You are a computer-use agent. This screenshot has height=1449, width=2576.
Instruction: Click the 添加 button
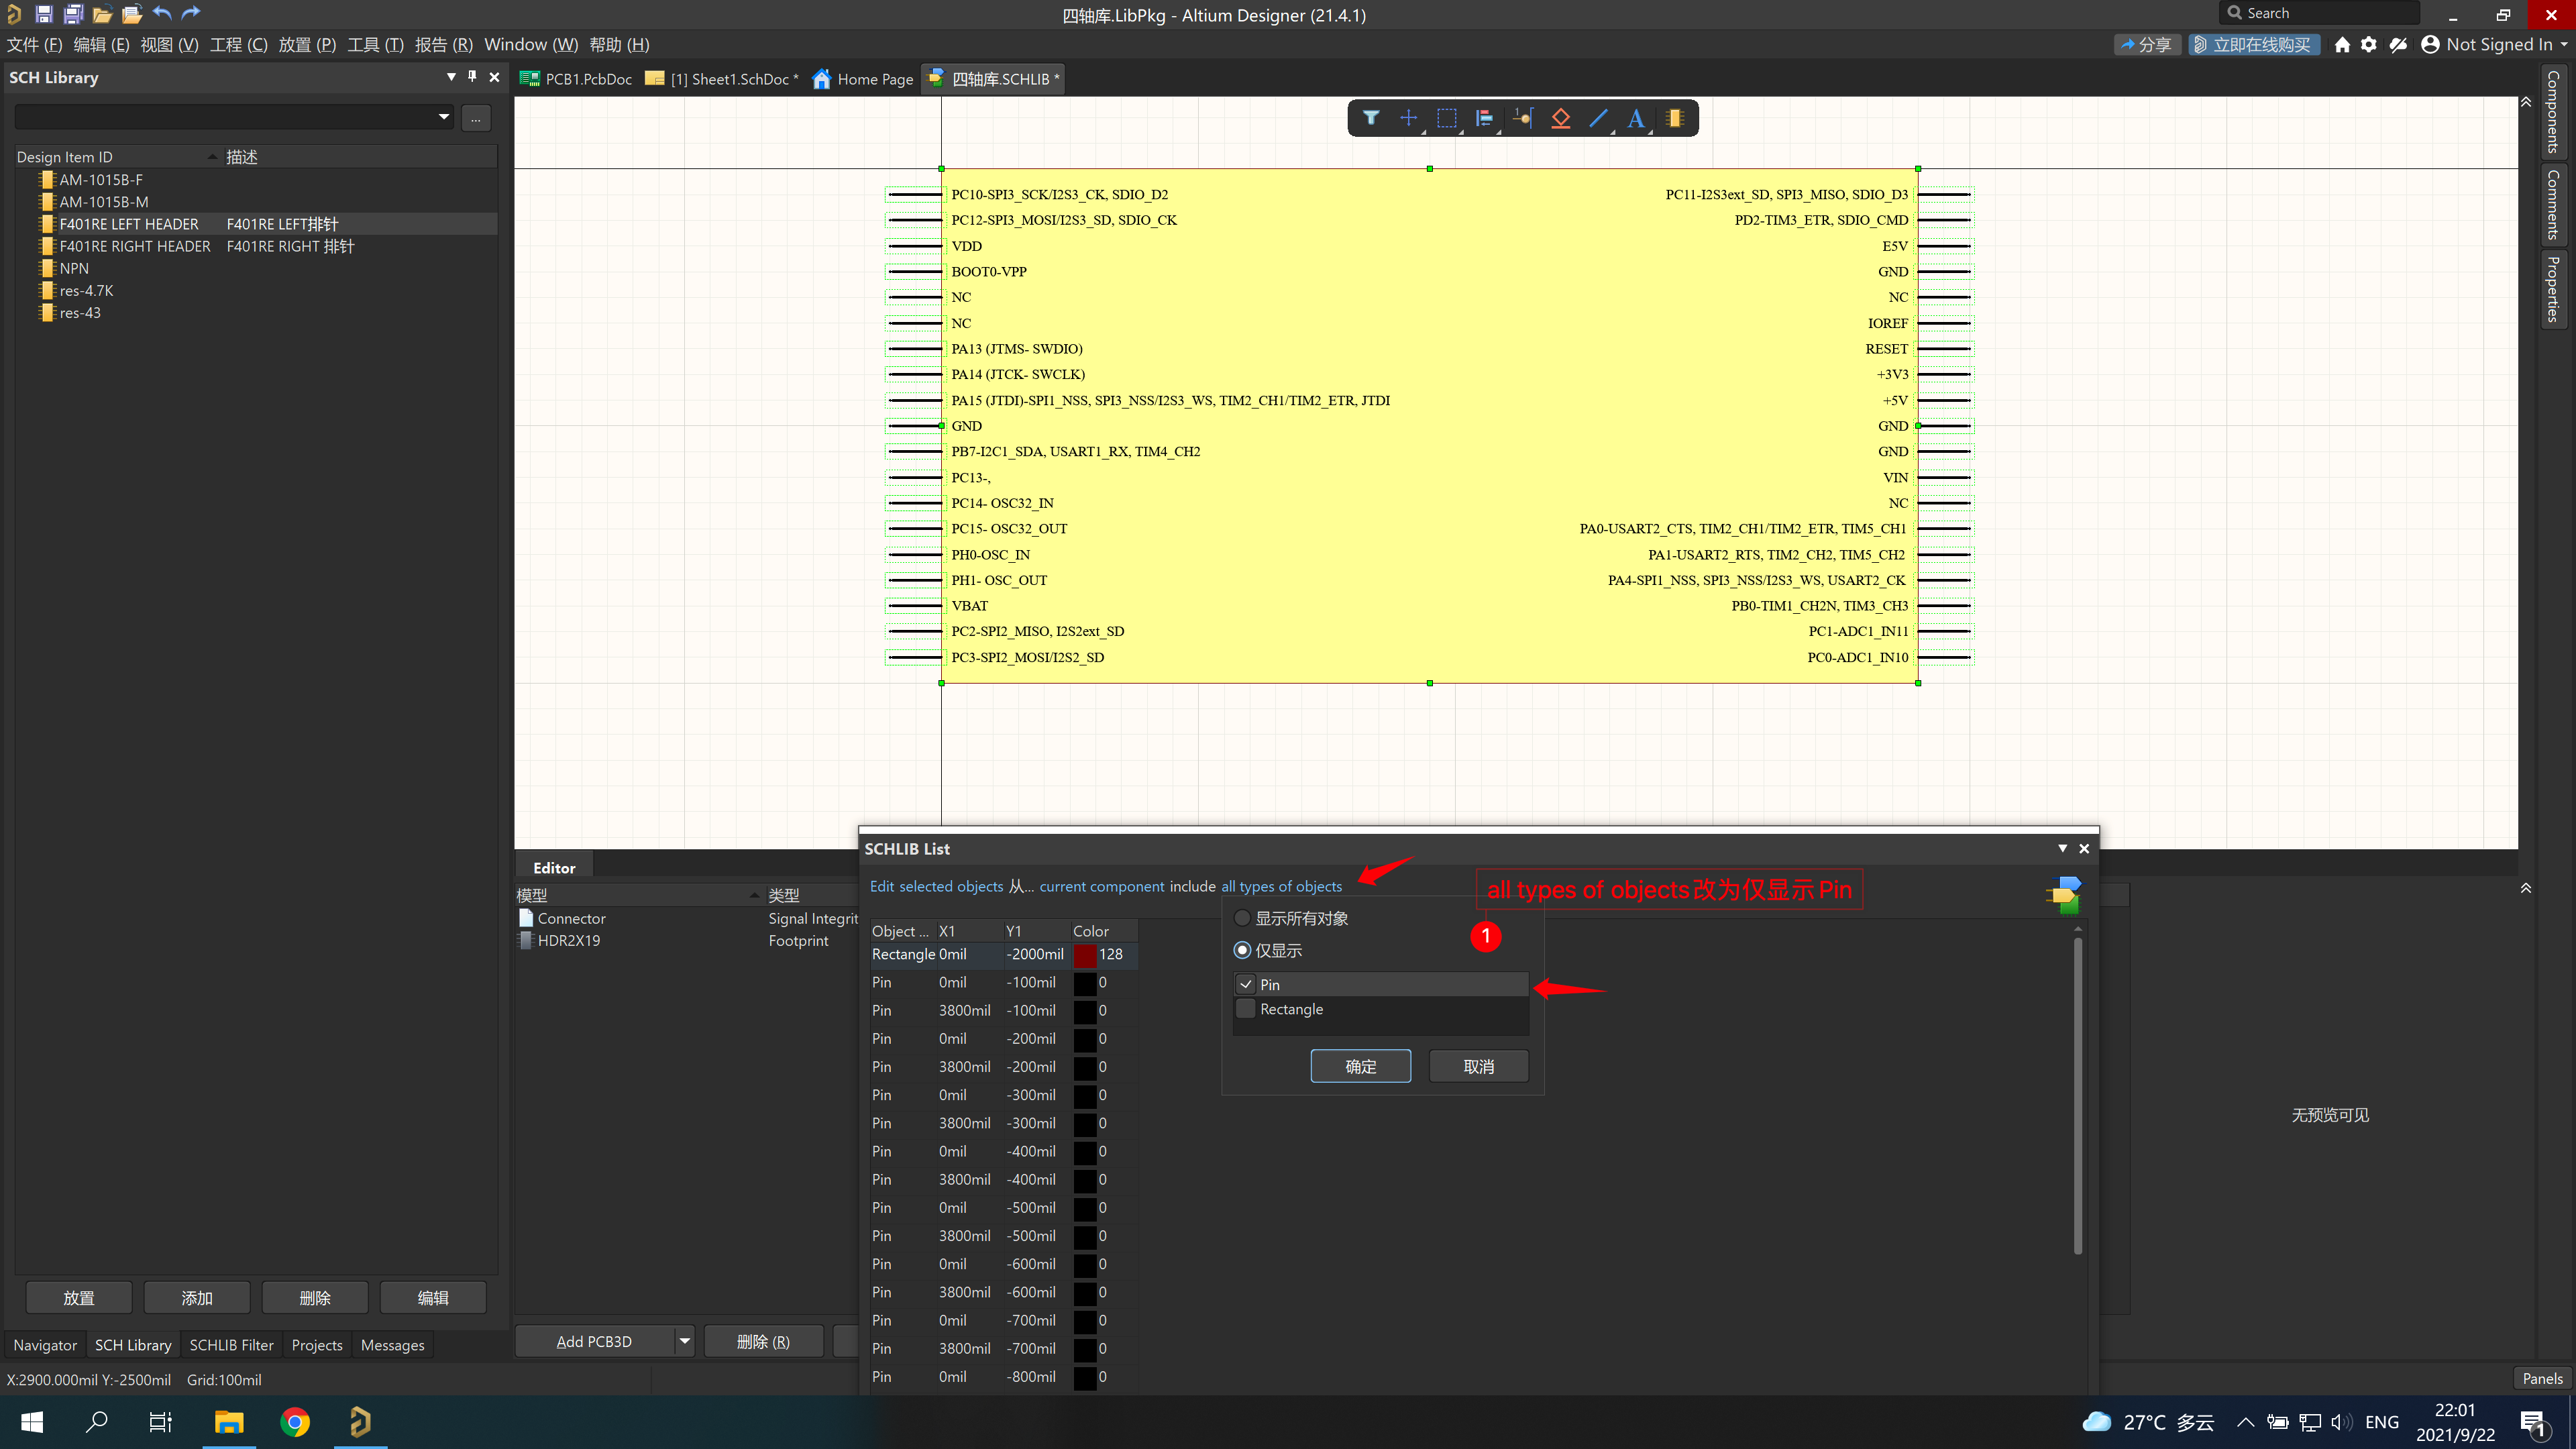(x=197, y=1297)
